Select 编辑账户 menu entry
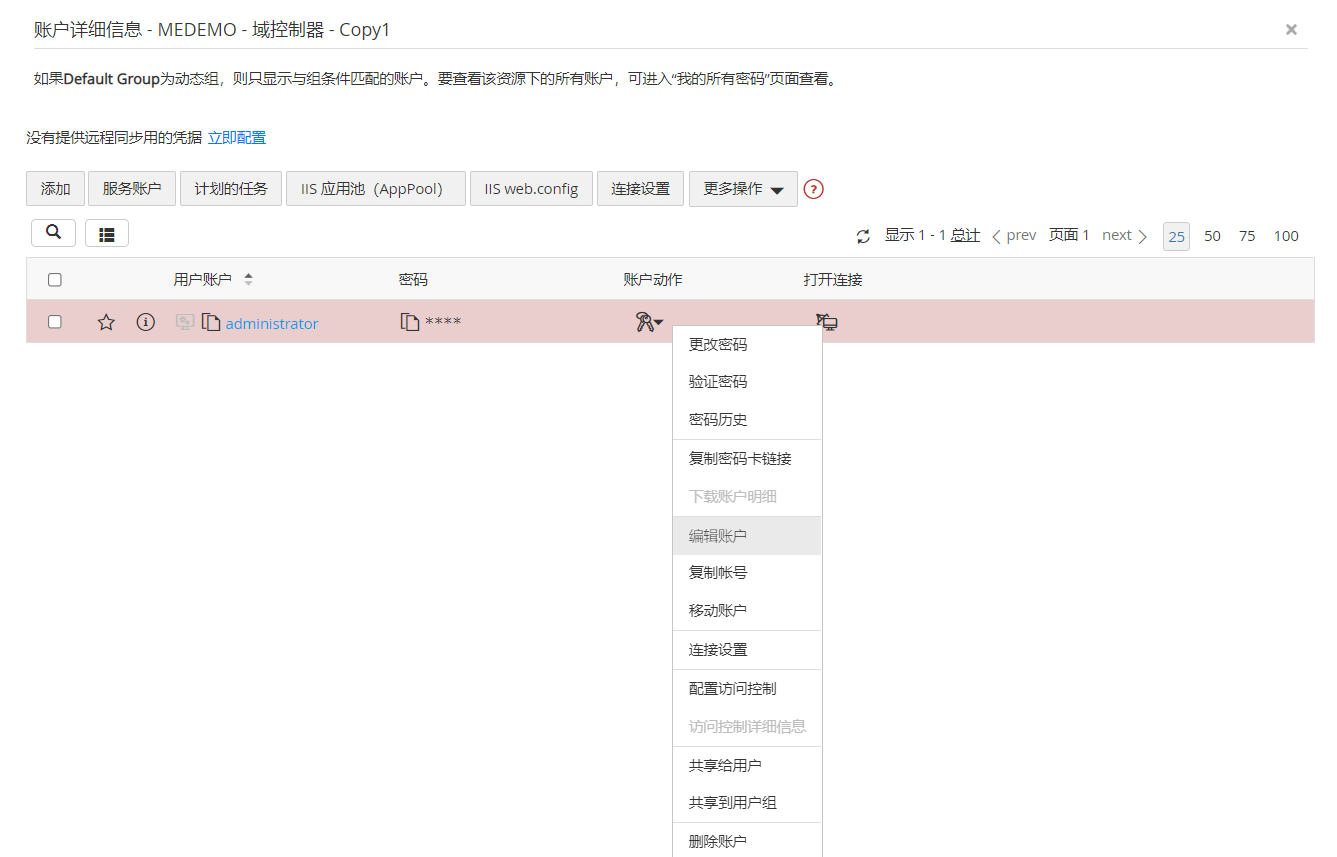 [747, 536]
